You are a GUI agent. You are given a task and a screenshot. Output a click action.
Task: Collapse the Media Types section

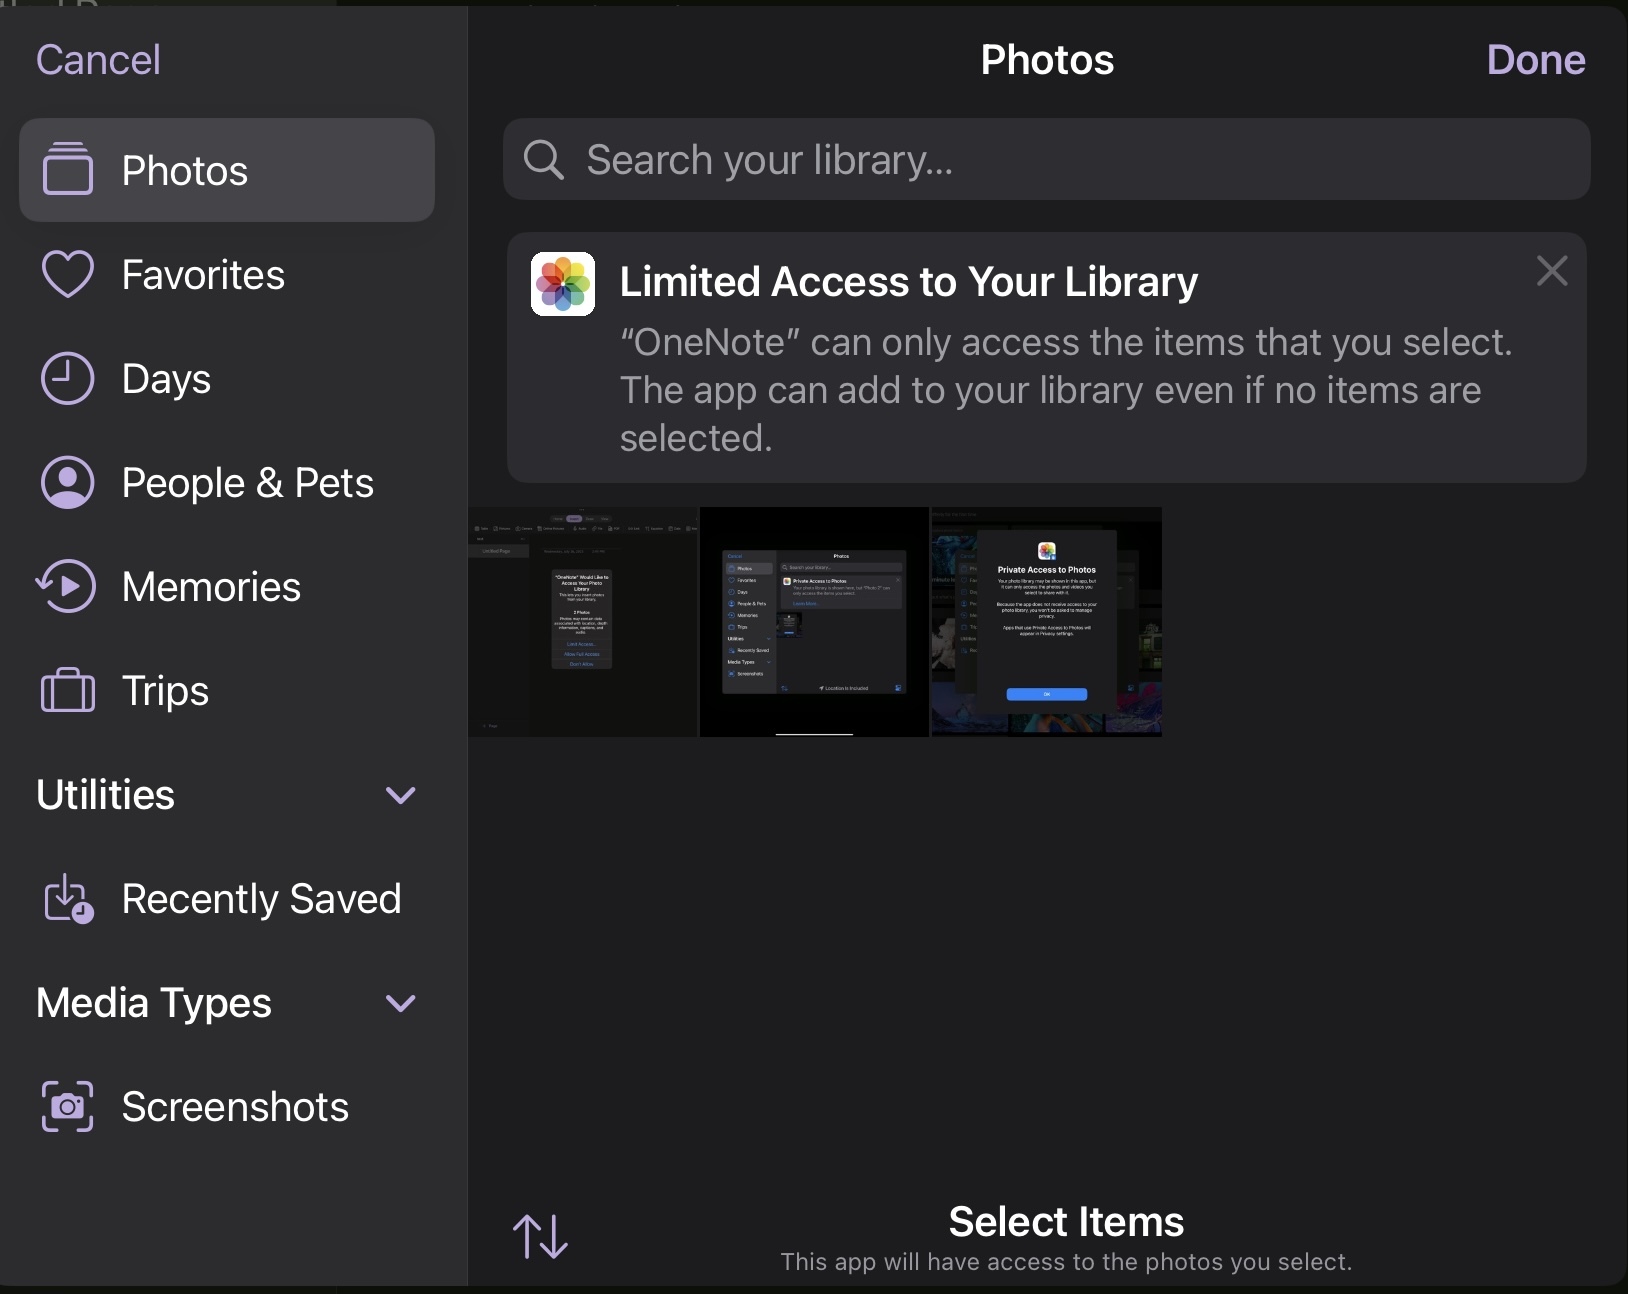coord(401,1003)
